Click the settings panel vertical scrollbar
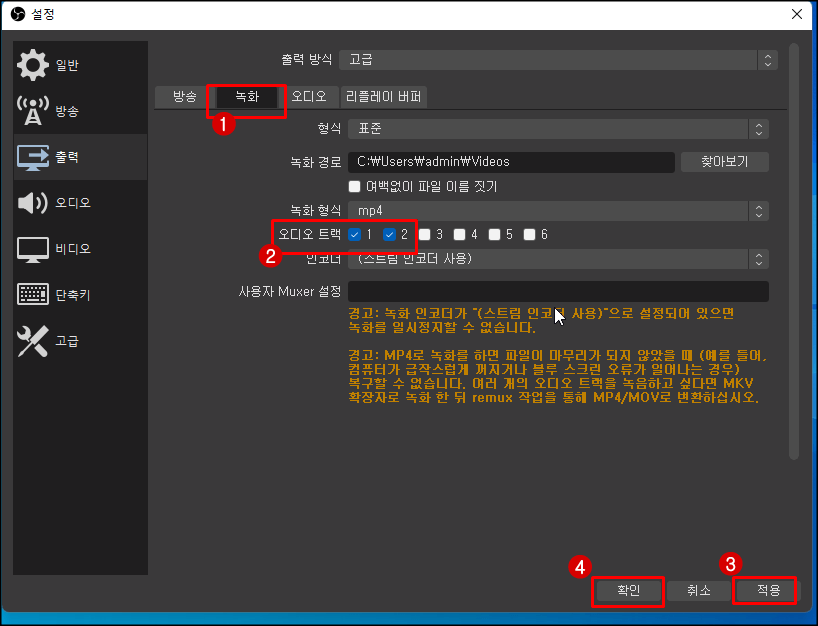The height and width of the screenshot is (626, 818). pos(794,251)
